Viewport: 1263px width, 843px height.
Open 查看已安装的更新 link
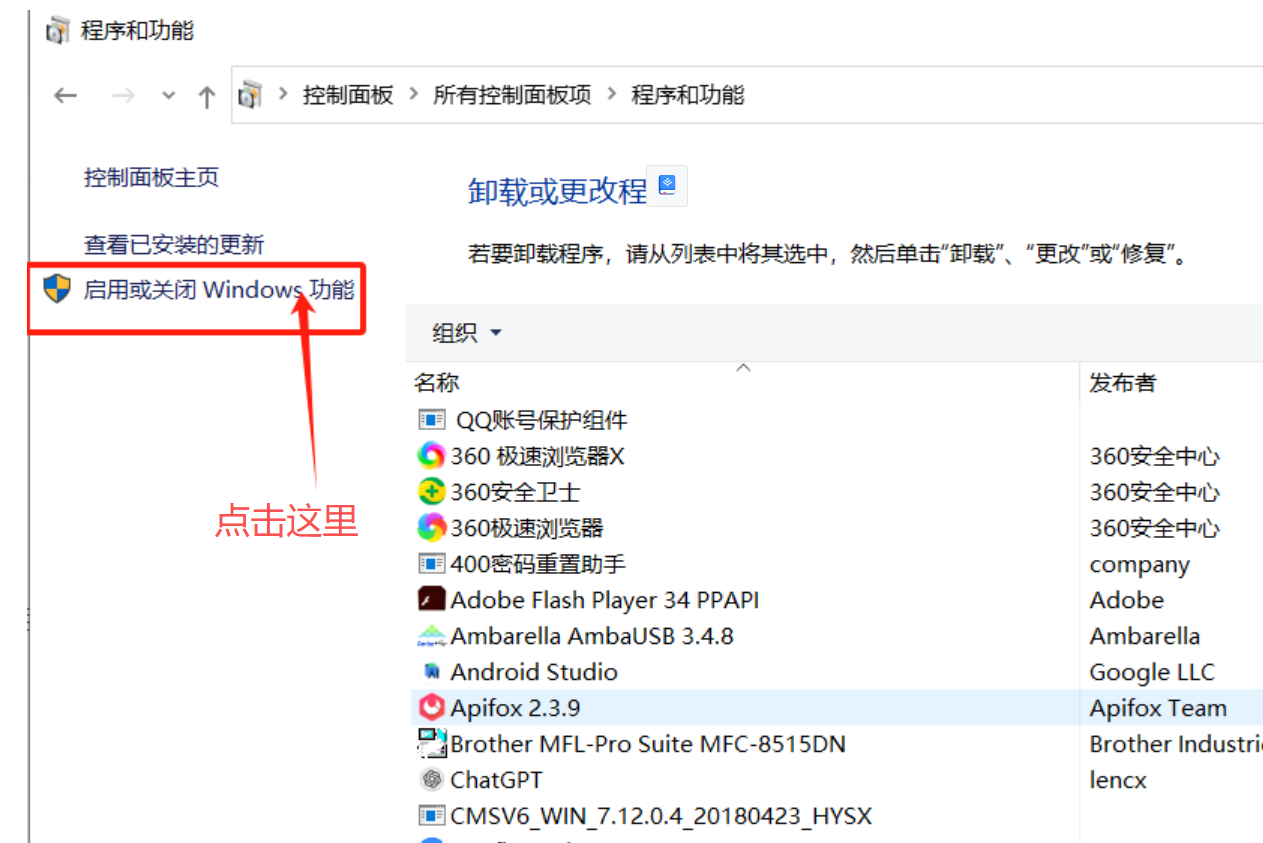click(174, 244)
